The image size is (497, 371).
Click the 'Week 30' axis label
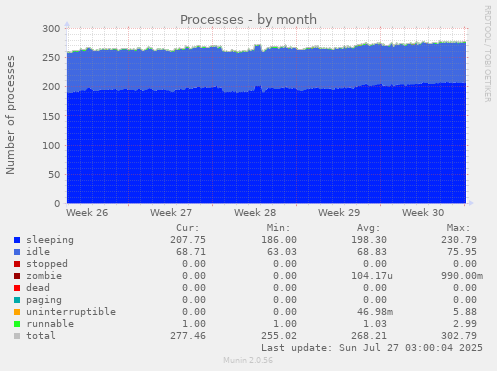click(x=423, y=213)
